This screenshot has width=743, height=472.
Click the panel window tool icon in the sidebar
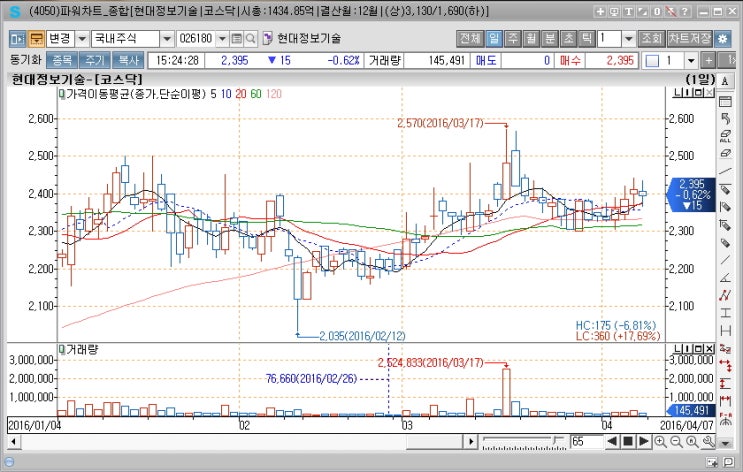725,101
